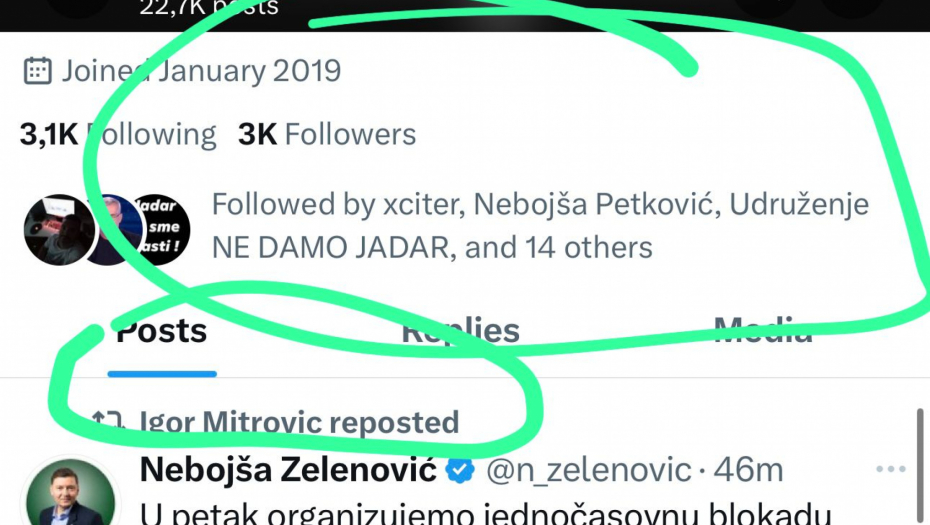Viewport: 930px width, 525px height.
Task: Open the first dark follower avatar
Action: tap(56, 229)
